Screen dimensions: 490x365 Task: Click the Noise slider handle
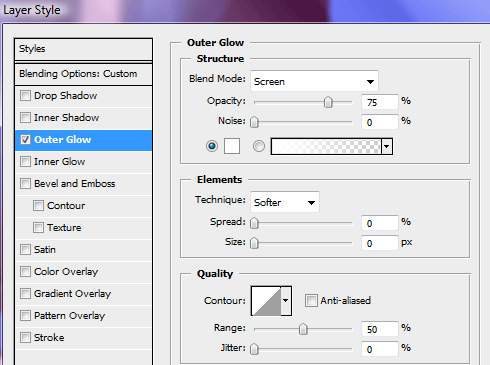point(254,122)
